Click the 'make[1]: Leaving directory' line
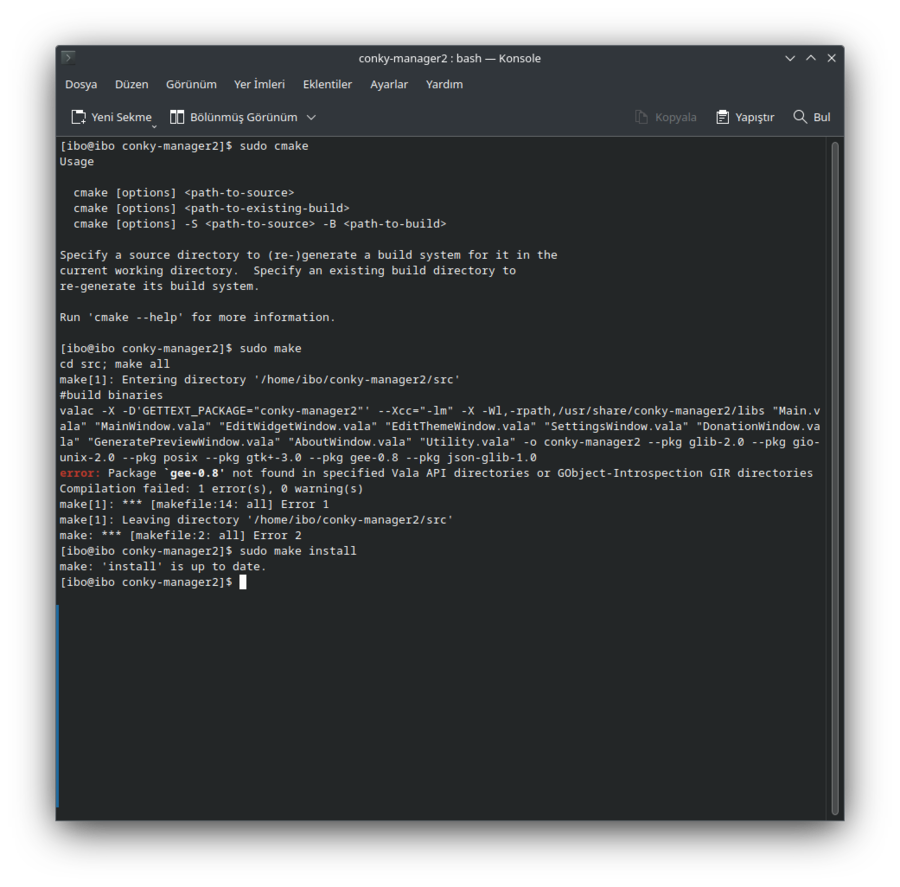Screen dimensions: 900x887 [257, 520]
